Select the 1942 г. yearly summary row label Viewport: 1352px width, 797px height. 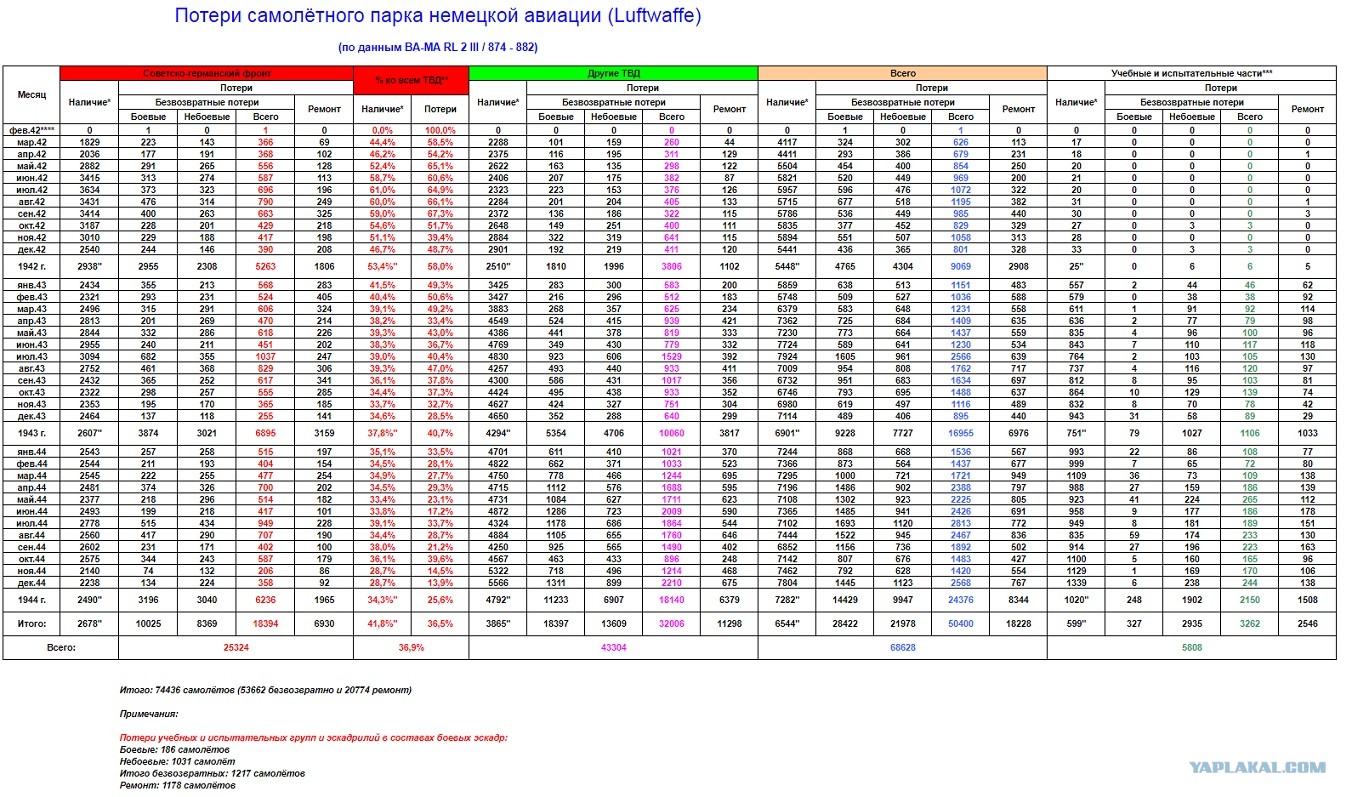(31, 267)
